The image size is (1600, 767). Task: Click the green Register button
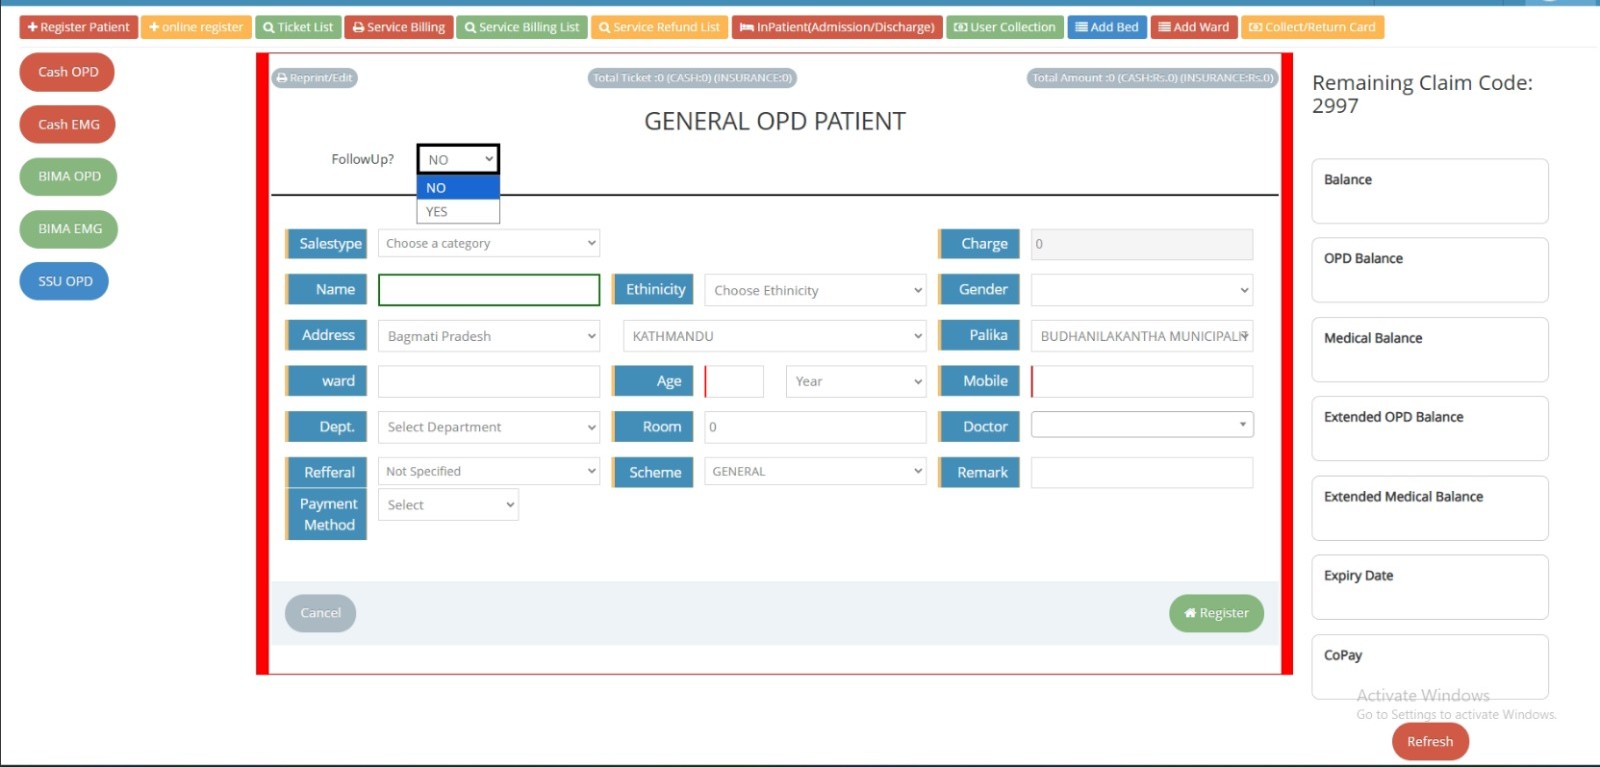point(1216,613)
